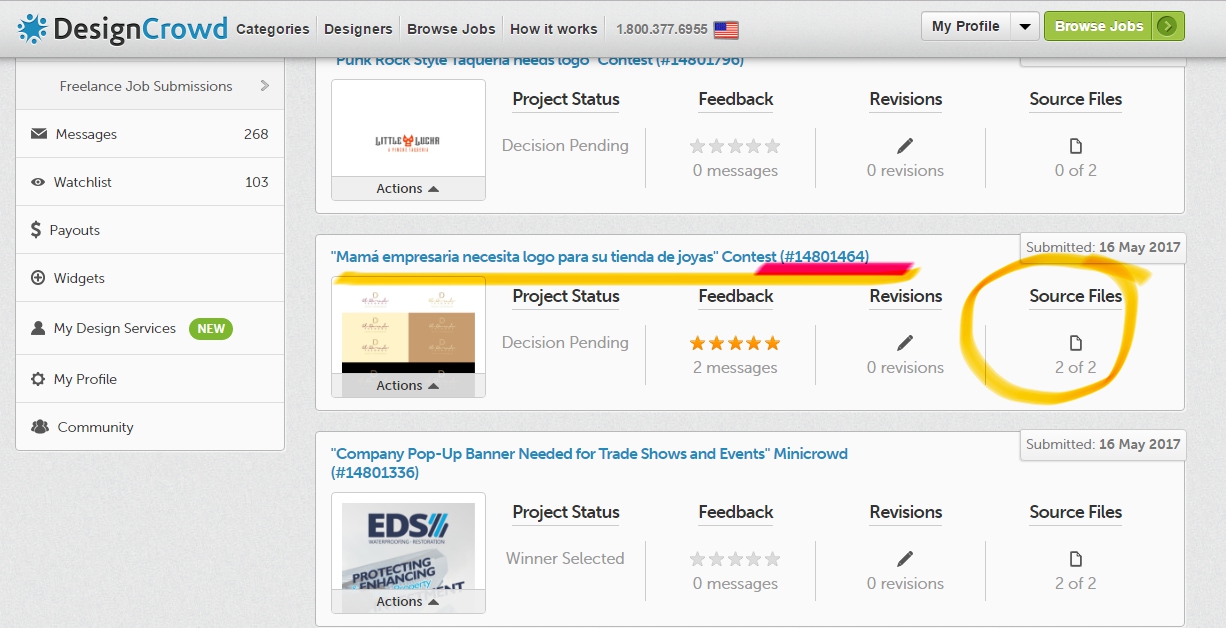Viewport: 1226px width, 628px height.
Task: Click the source file icon in Pop-Up Banner job
Action: (x=1076, y=559)
